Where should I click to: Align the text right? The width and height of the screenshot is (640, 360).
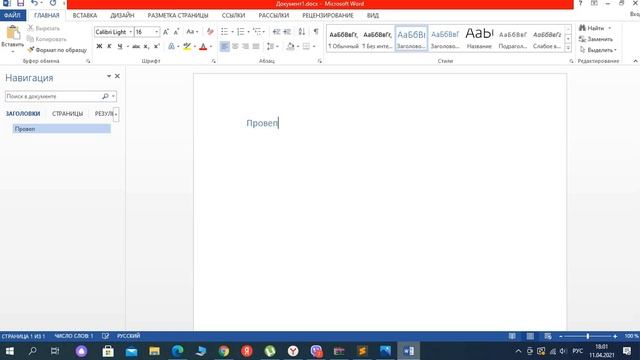(245, 47)
